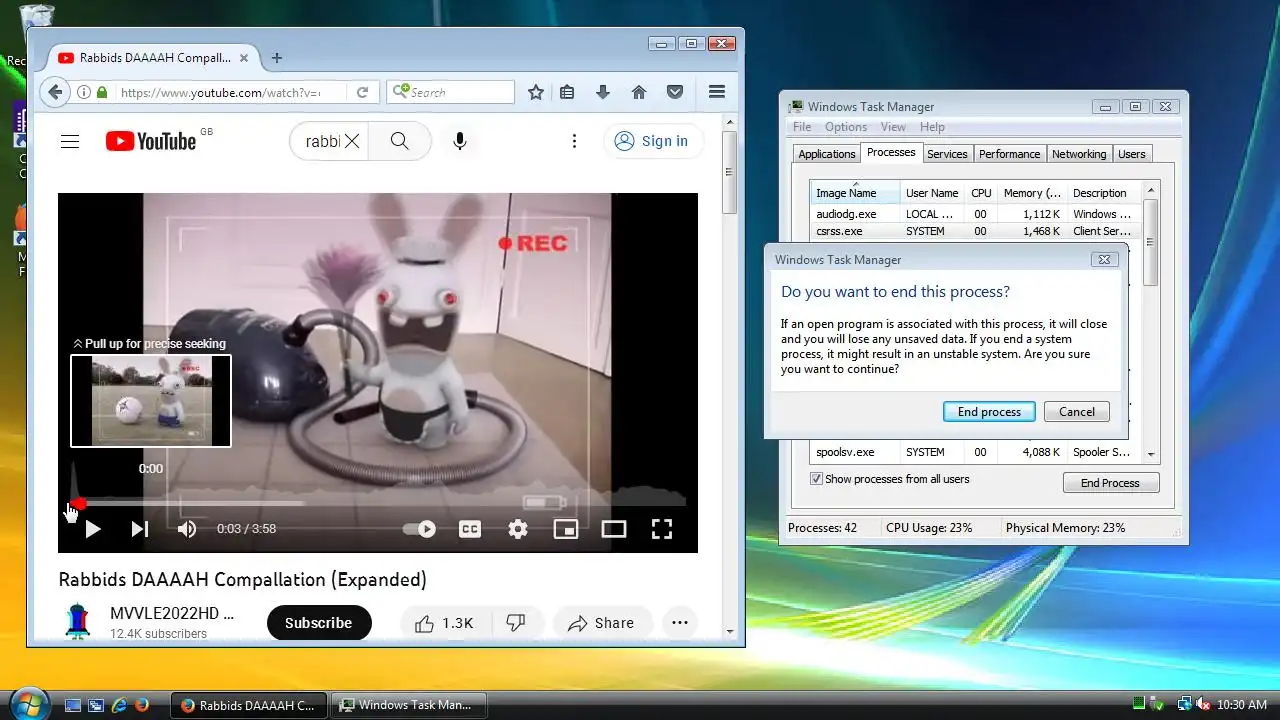This screenshot has width=1280, height=720.
Task: Run the YouTube magnifier search
Action: (x=399, y=141)
